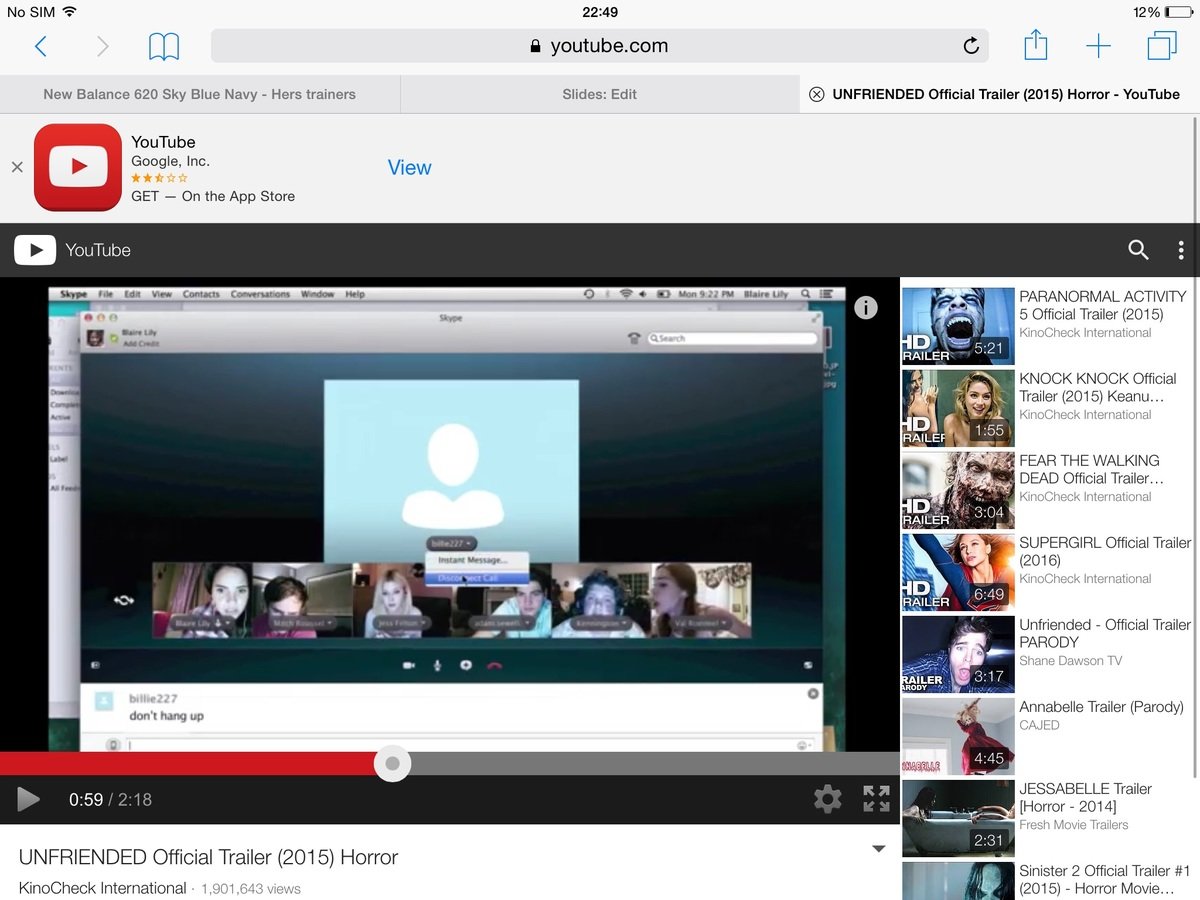Screen dimensions: 1200x900
Task: Open PARANORMAL ACTIVITY 5 trailer thumbnail
Action: pyautogui.click(x=958, y=326)
